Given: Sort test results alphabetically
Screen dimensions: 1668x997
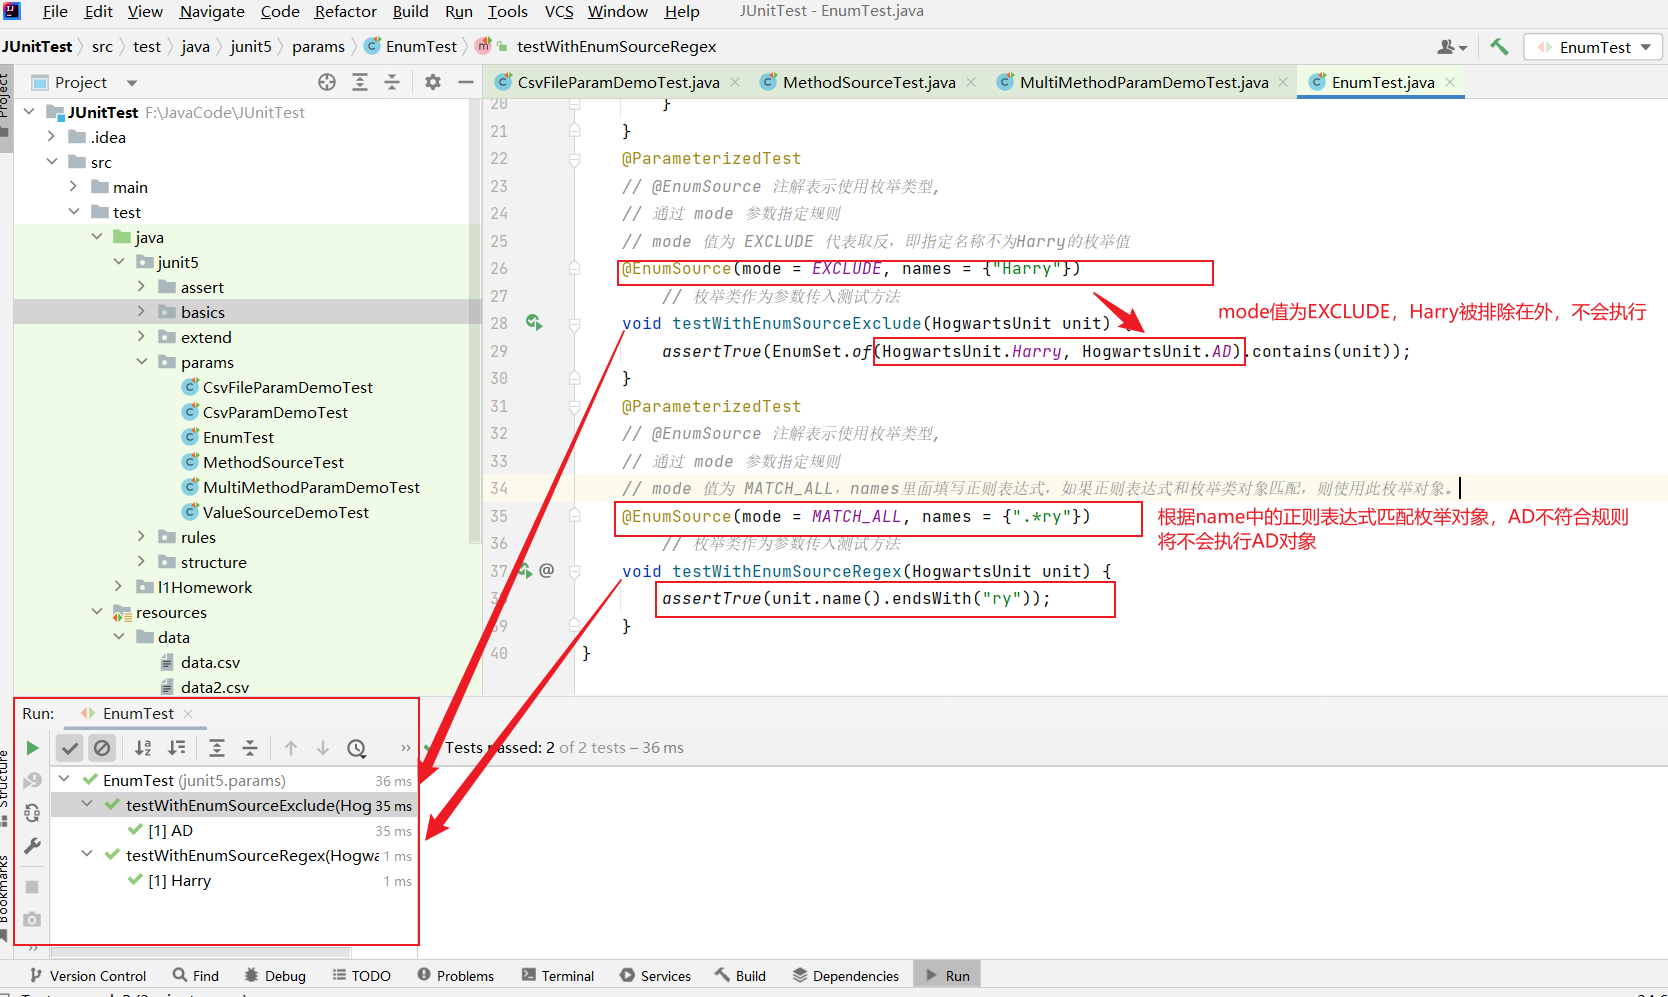Looking at the screenshot, I should click(143, 748).
